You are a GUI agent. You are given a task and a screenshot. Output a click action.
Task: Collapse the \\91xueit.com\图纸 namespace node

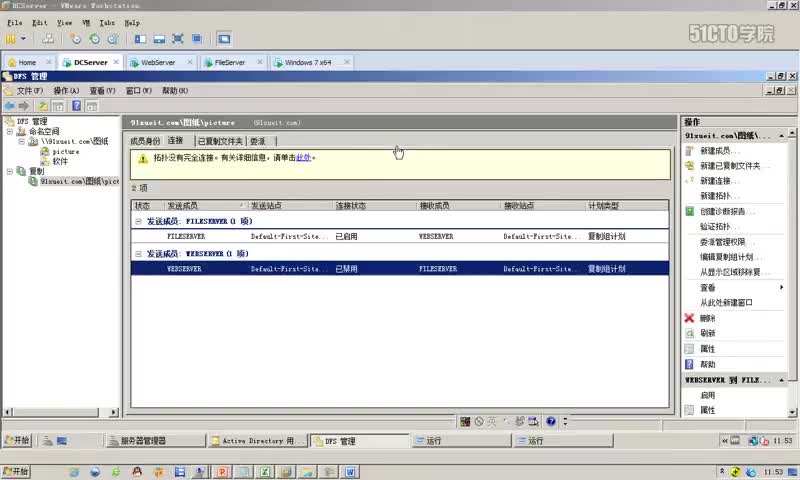21,141
